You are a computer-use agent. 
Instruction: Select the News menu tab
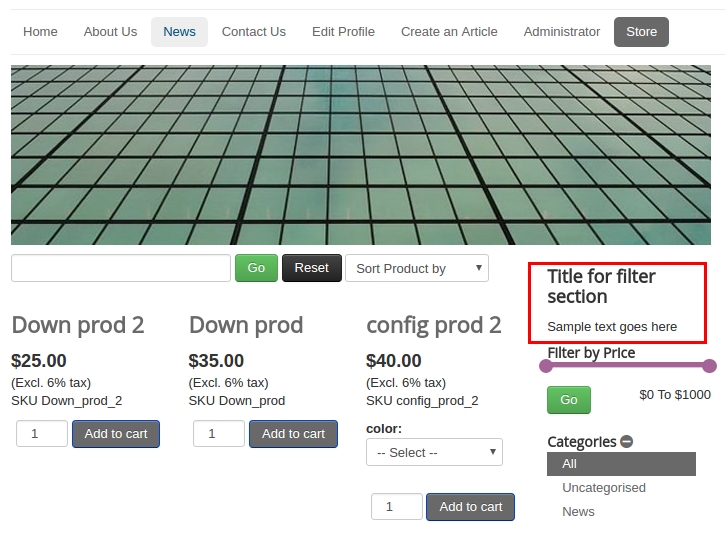(179, 31)
